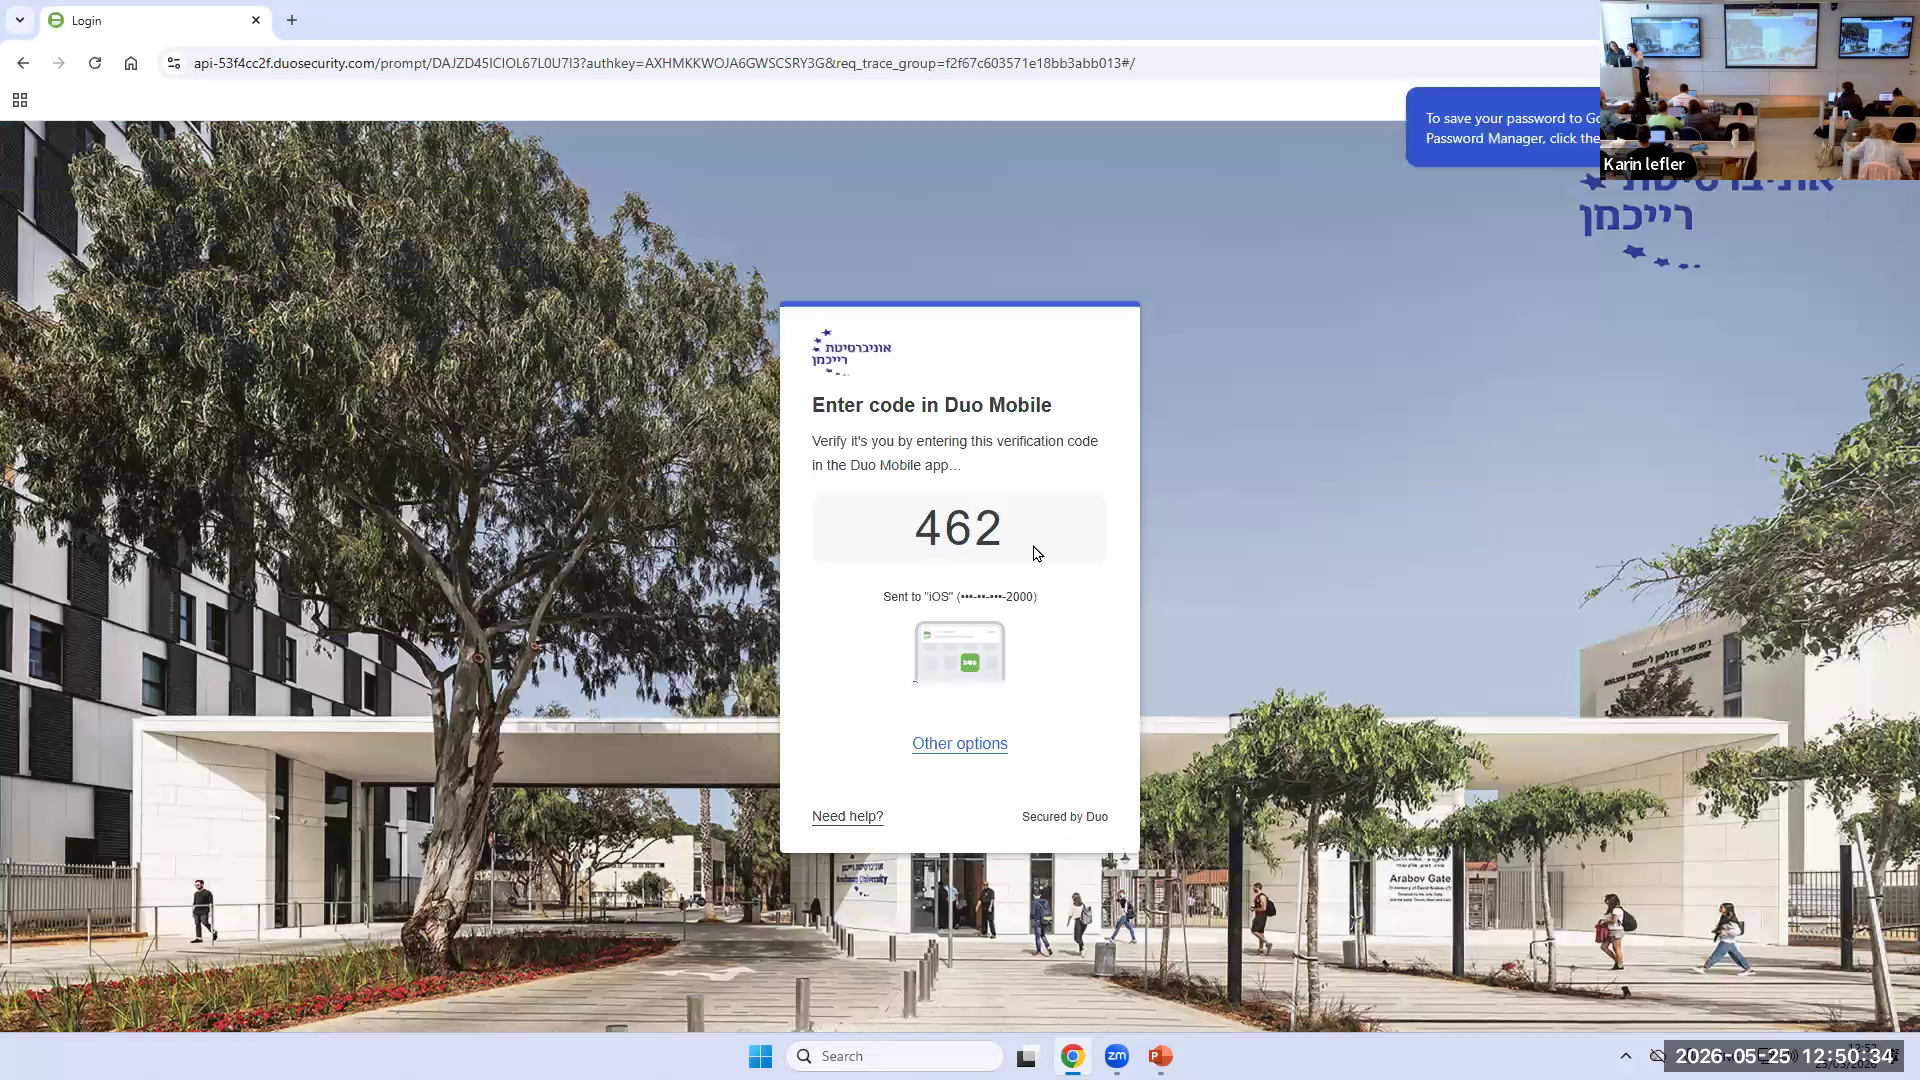The image size is (1920, 1080).
Task: Open Task View on the taskbar
Action: 1027,1056
